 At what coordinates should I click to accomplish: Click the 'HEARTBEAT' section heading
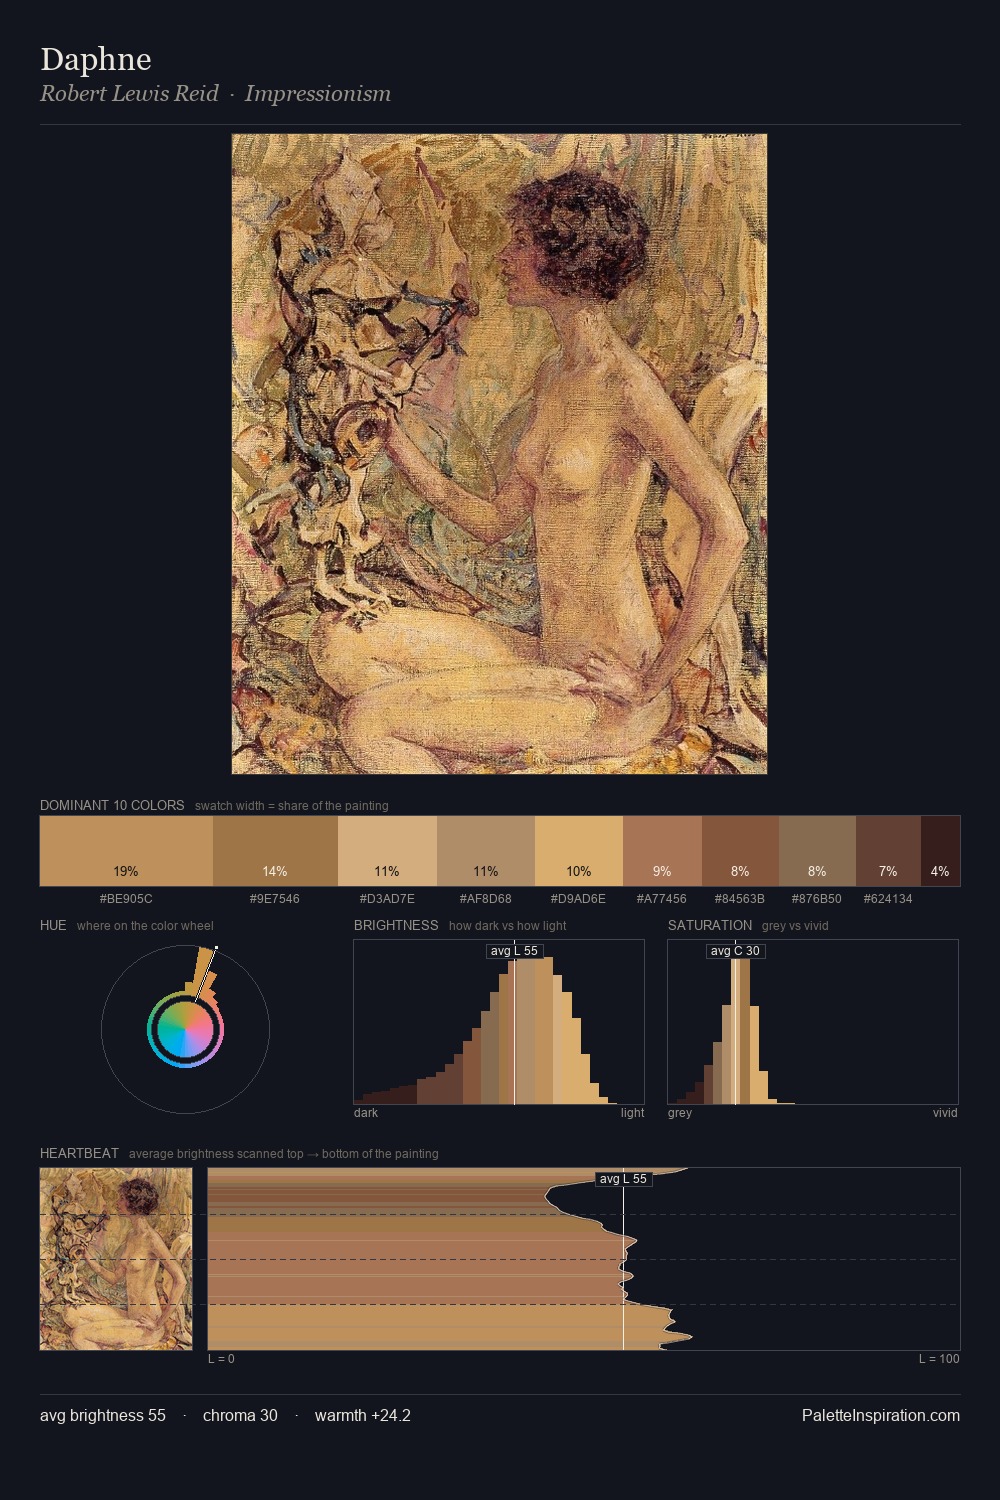click(79, 1153)
